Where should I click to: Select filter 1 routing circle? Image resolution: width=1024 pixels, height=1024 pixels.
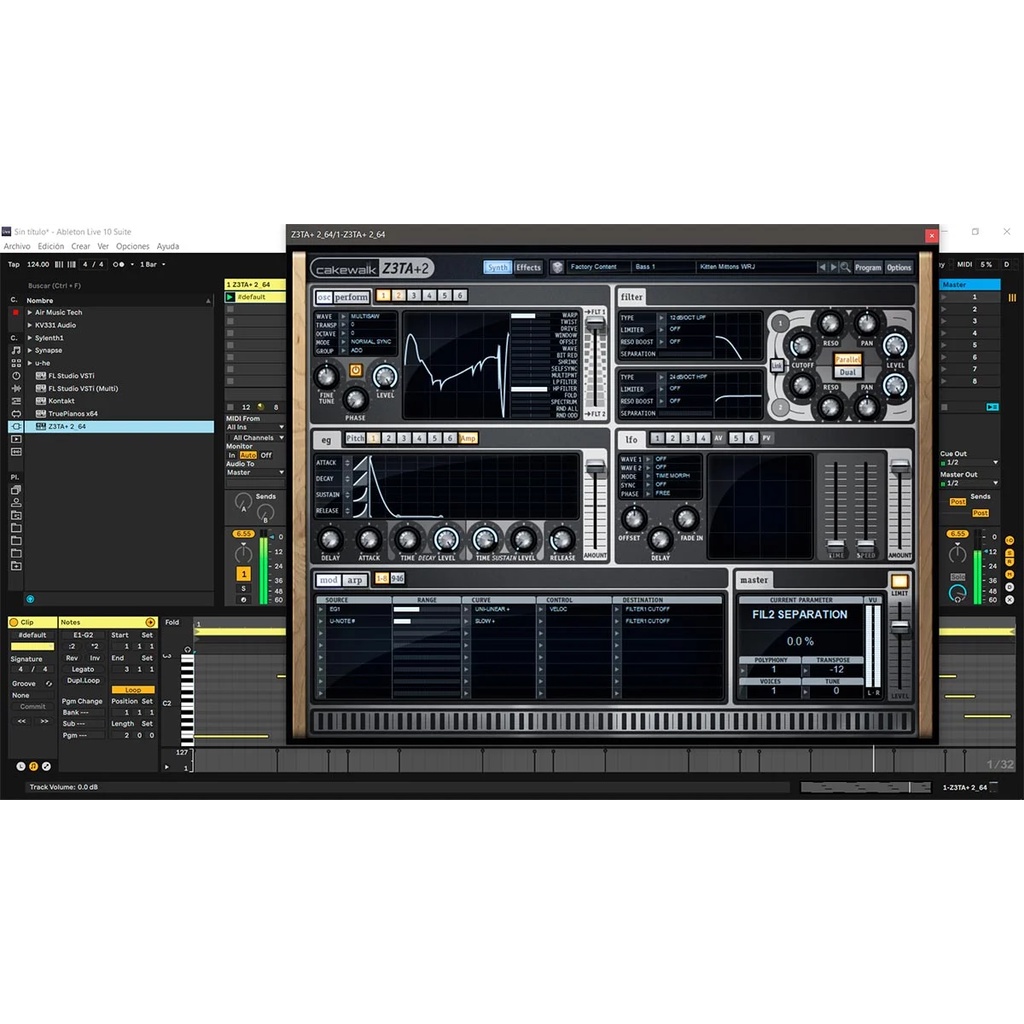pyautogui.click(x=780, y=323)
